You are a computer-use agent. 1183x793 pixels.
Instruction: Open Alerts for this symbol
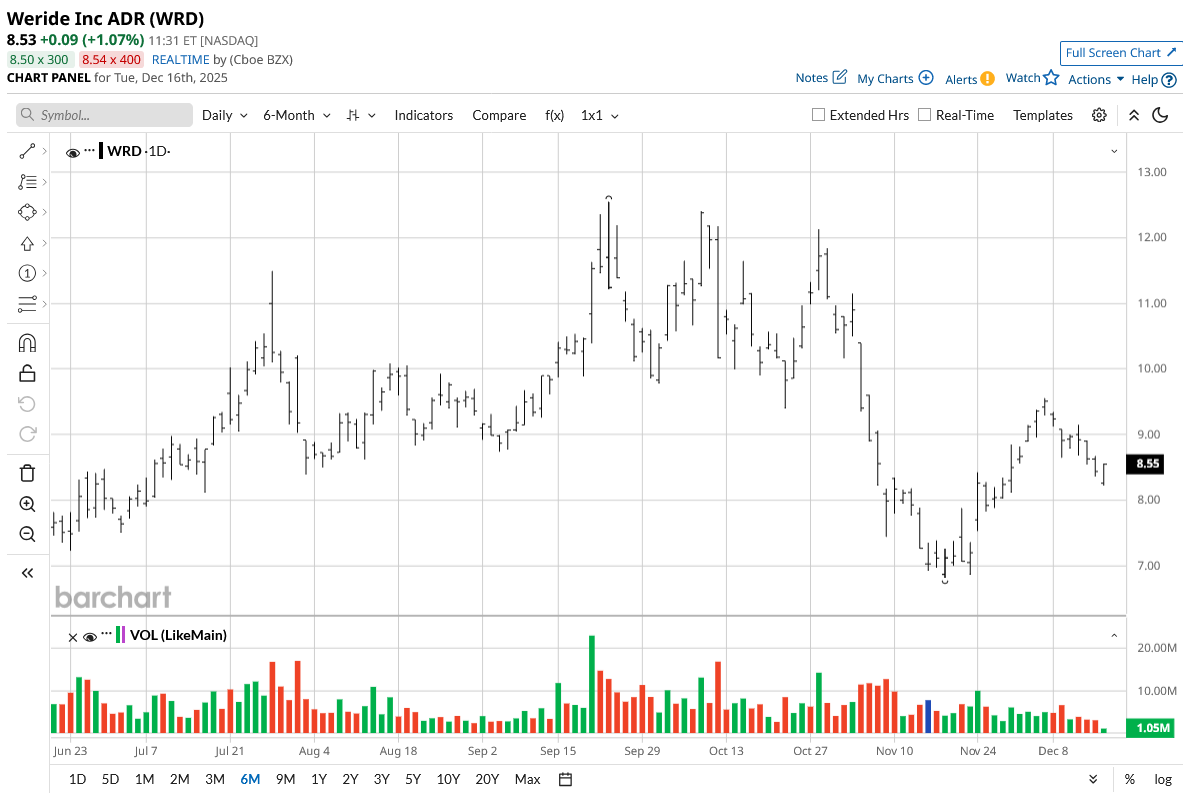pyautogui.click(x=969, y=79)
